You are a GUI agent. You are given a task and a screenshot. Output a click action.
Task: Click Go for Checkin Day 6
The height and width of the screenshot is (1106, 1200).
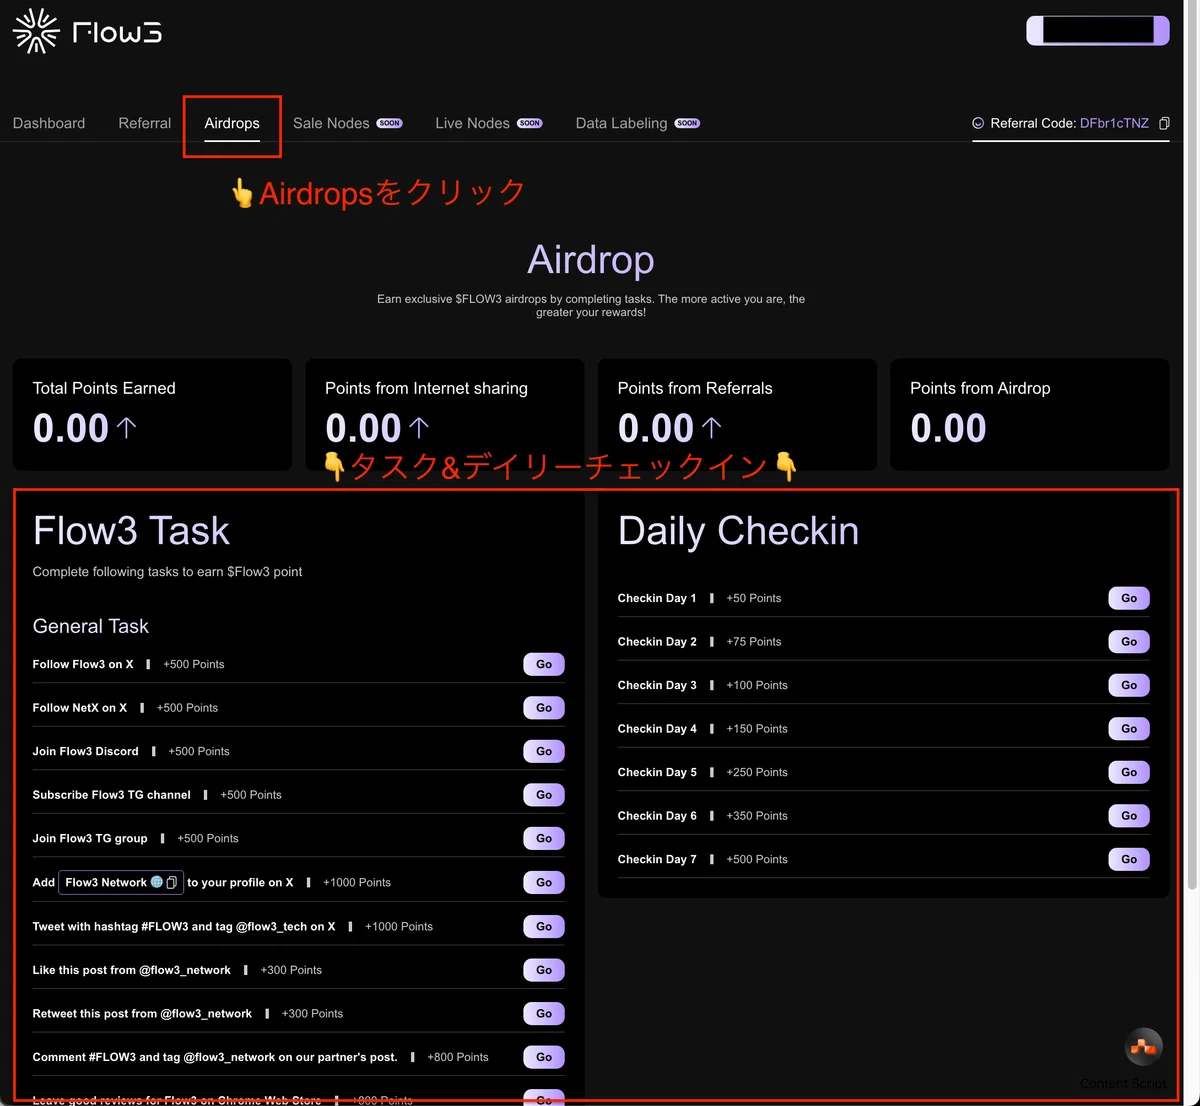[x=1129, y=816]
